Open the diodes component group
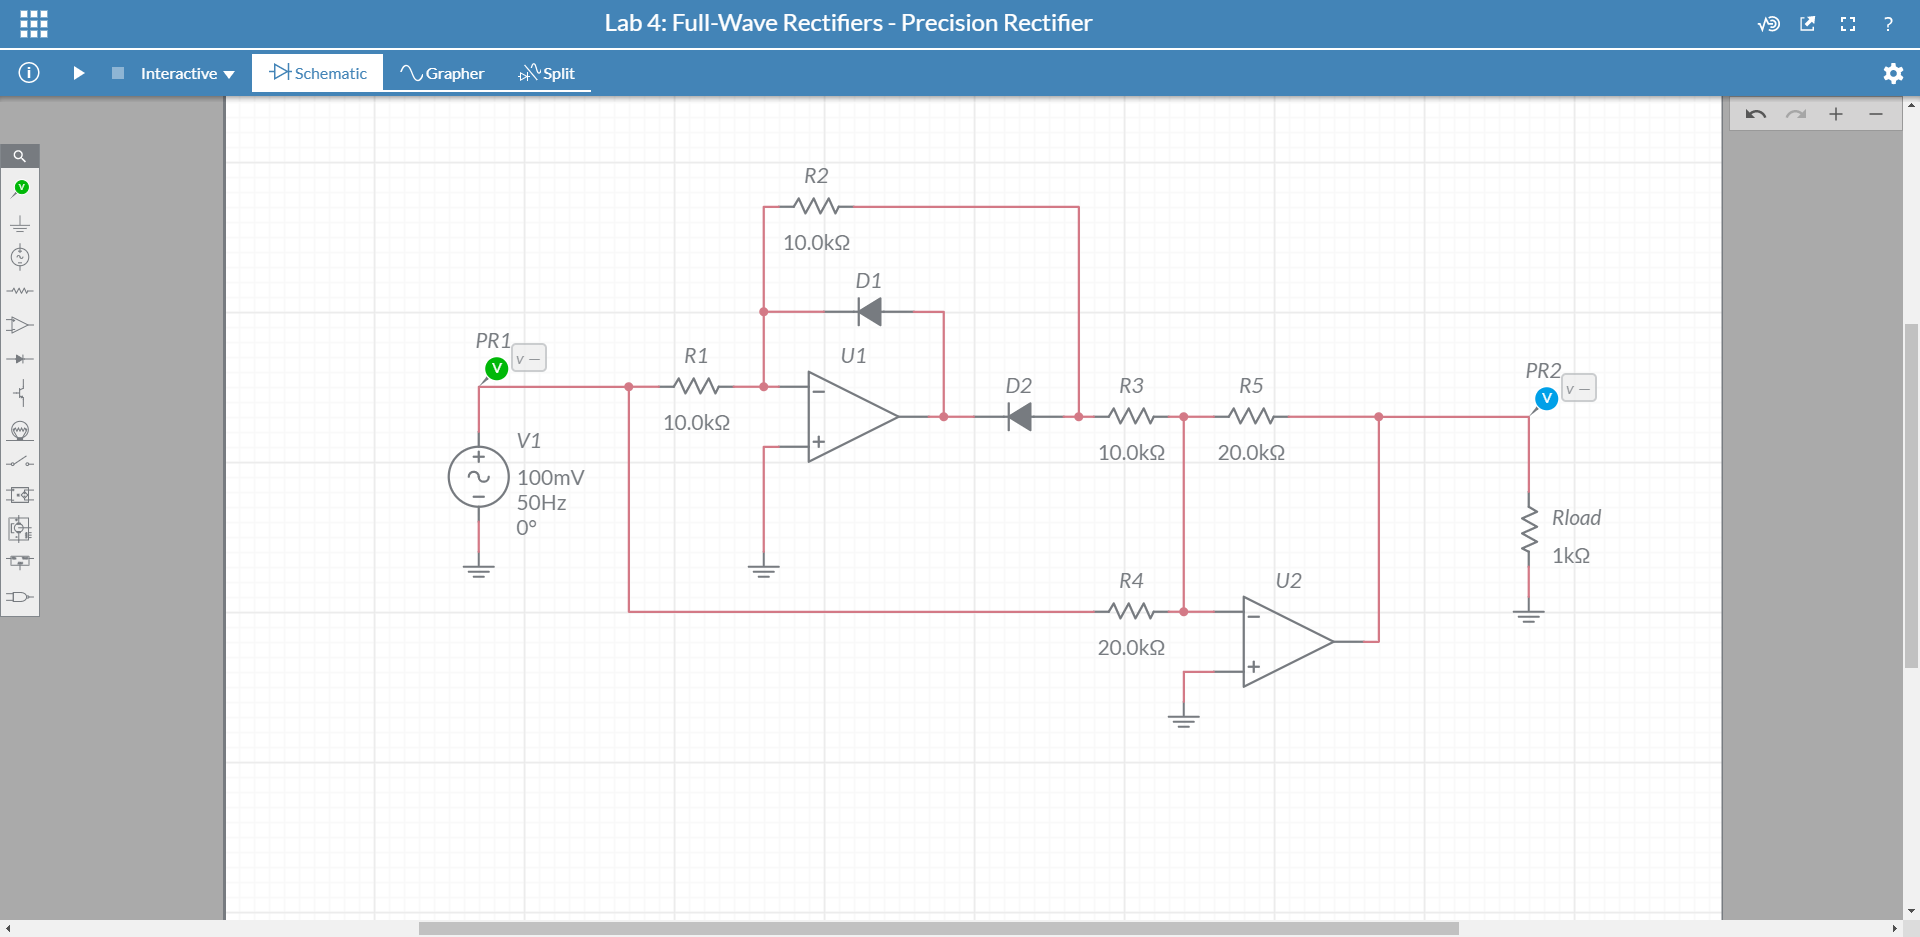This screenshot has width=1920, height=937. pyautogui.click(x=20, y=358)
